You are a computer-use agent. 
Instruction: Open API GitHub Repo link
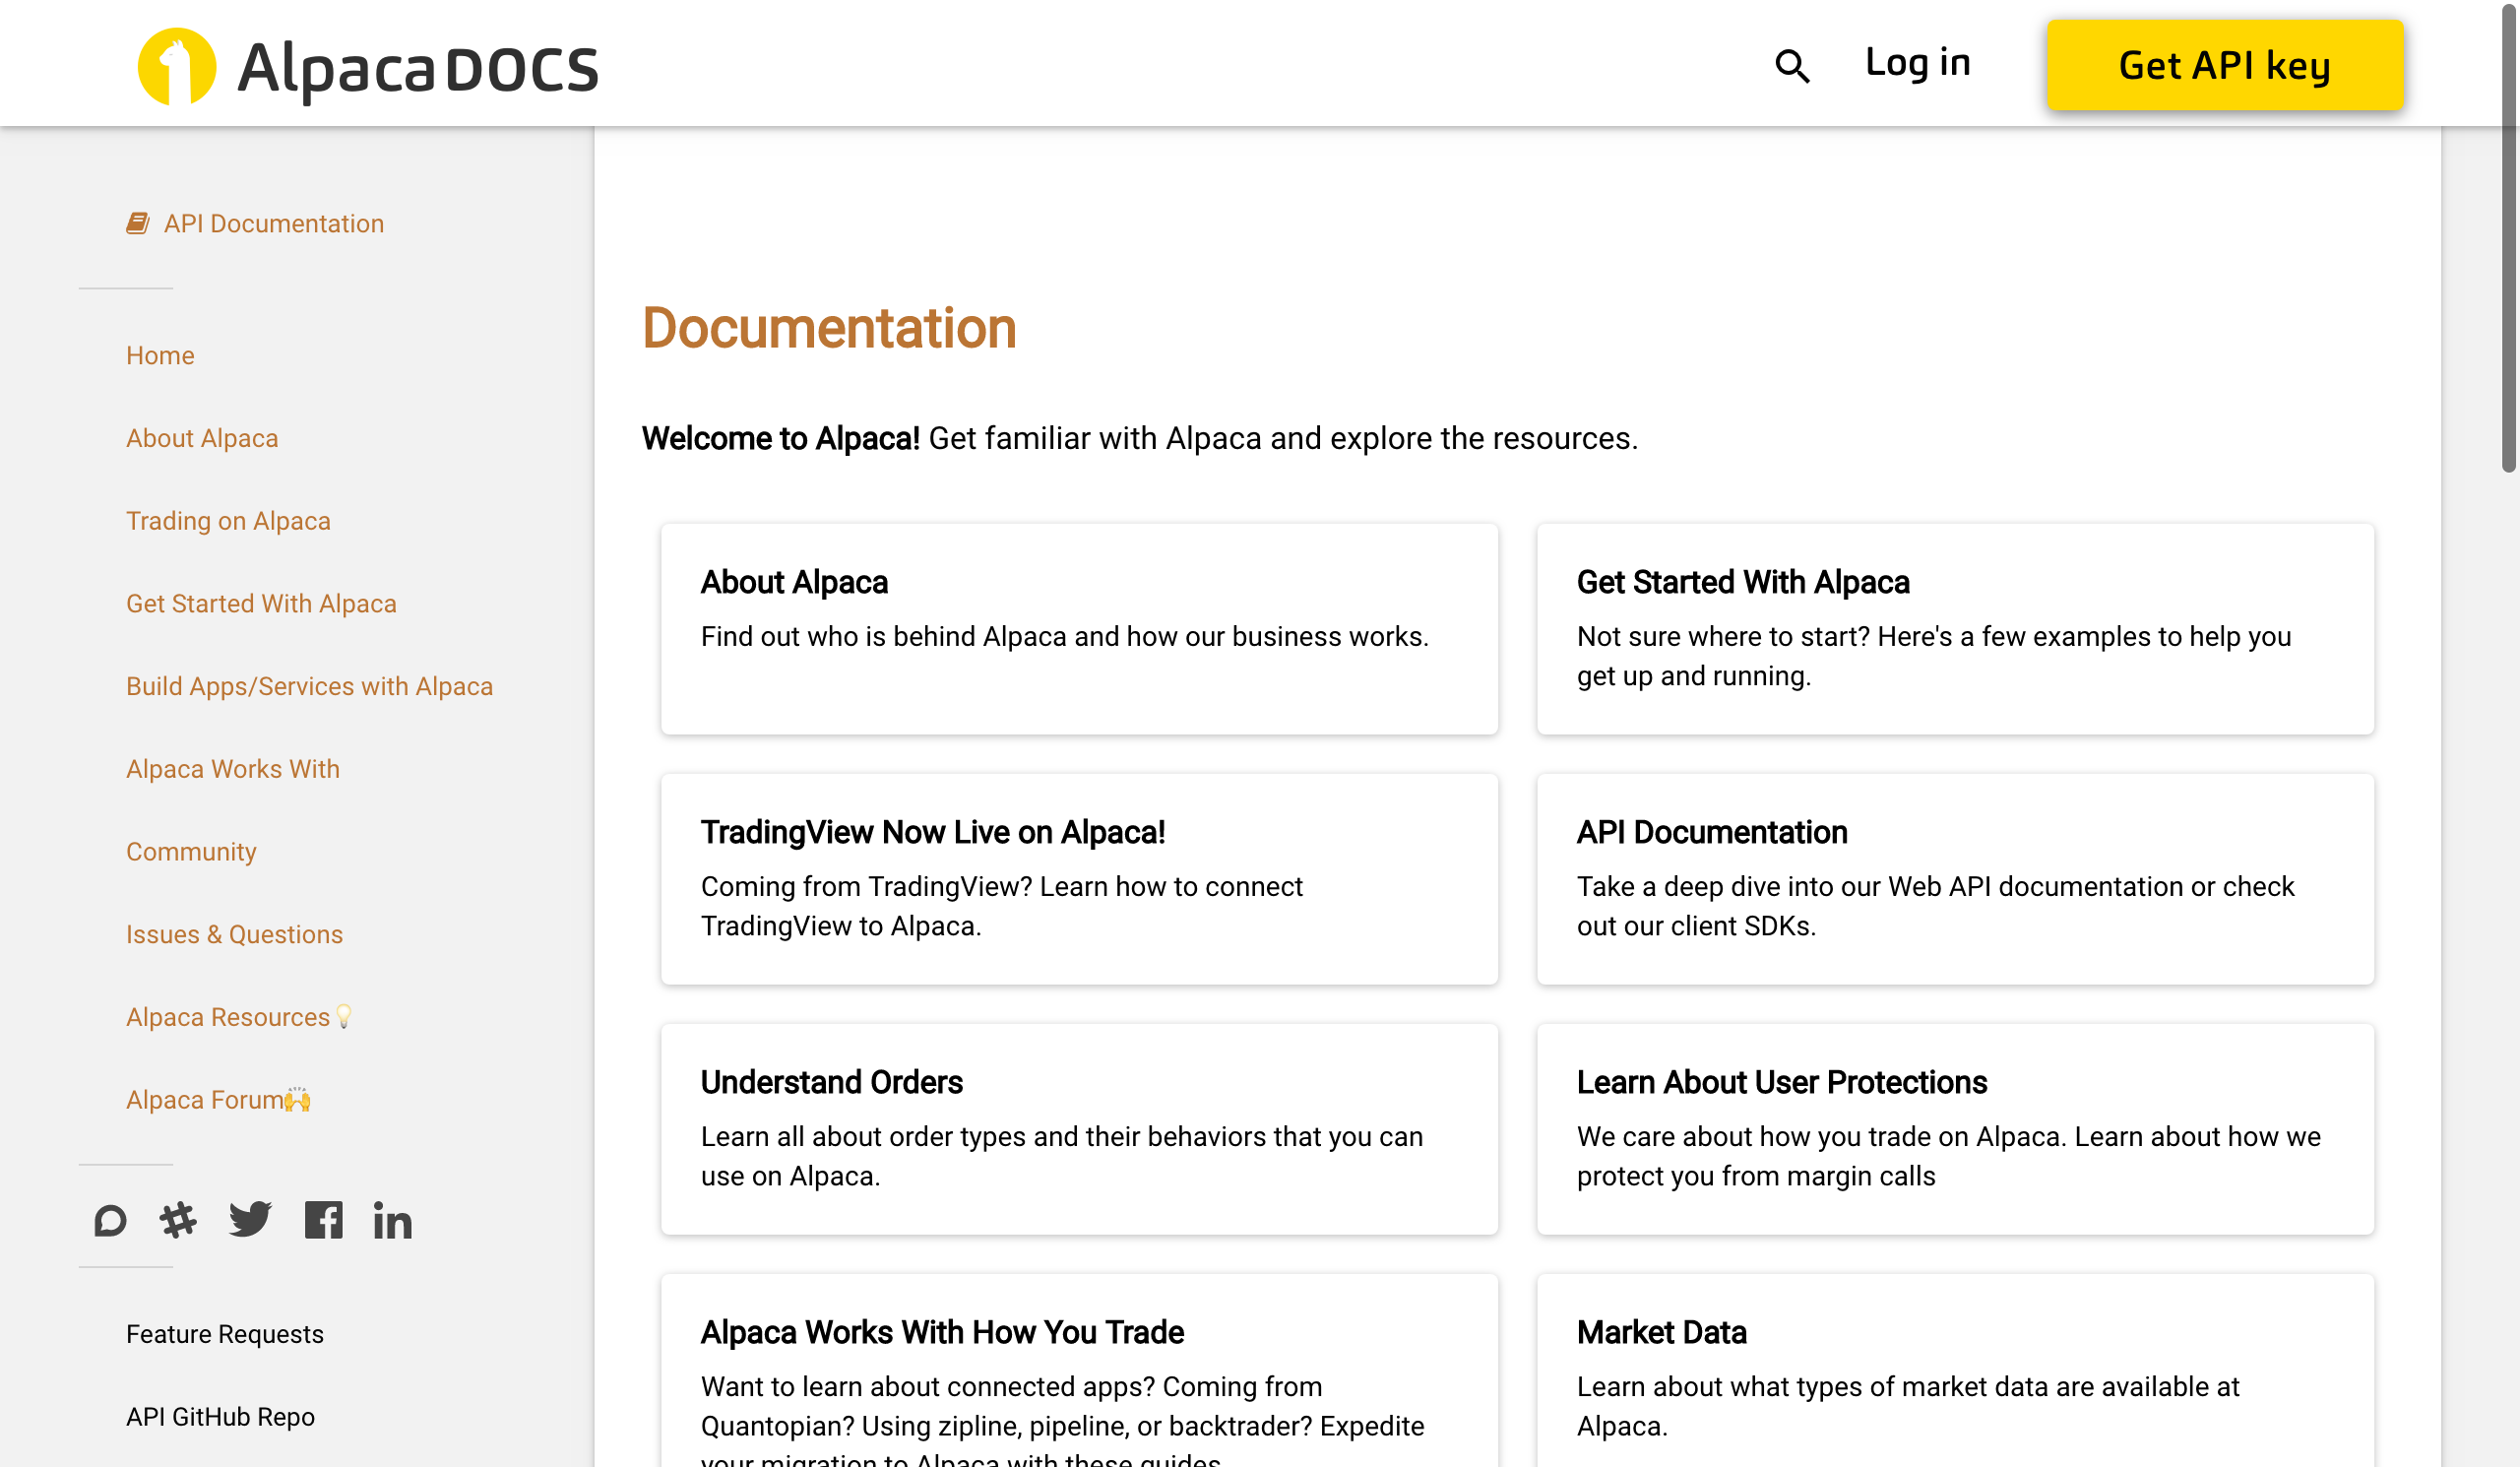220,1417
